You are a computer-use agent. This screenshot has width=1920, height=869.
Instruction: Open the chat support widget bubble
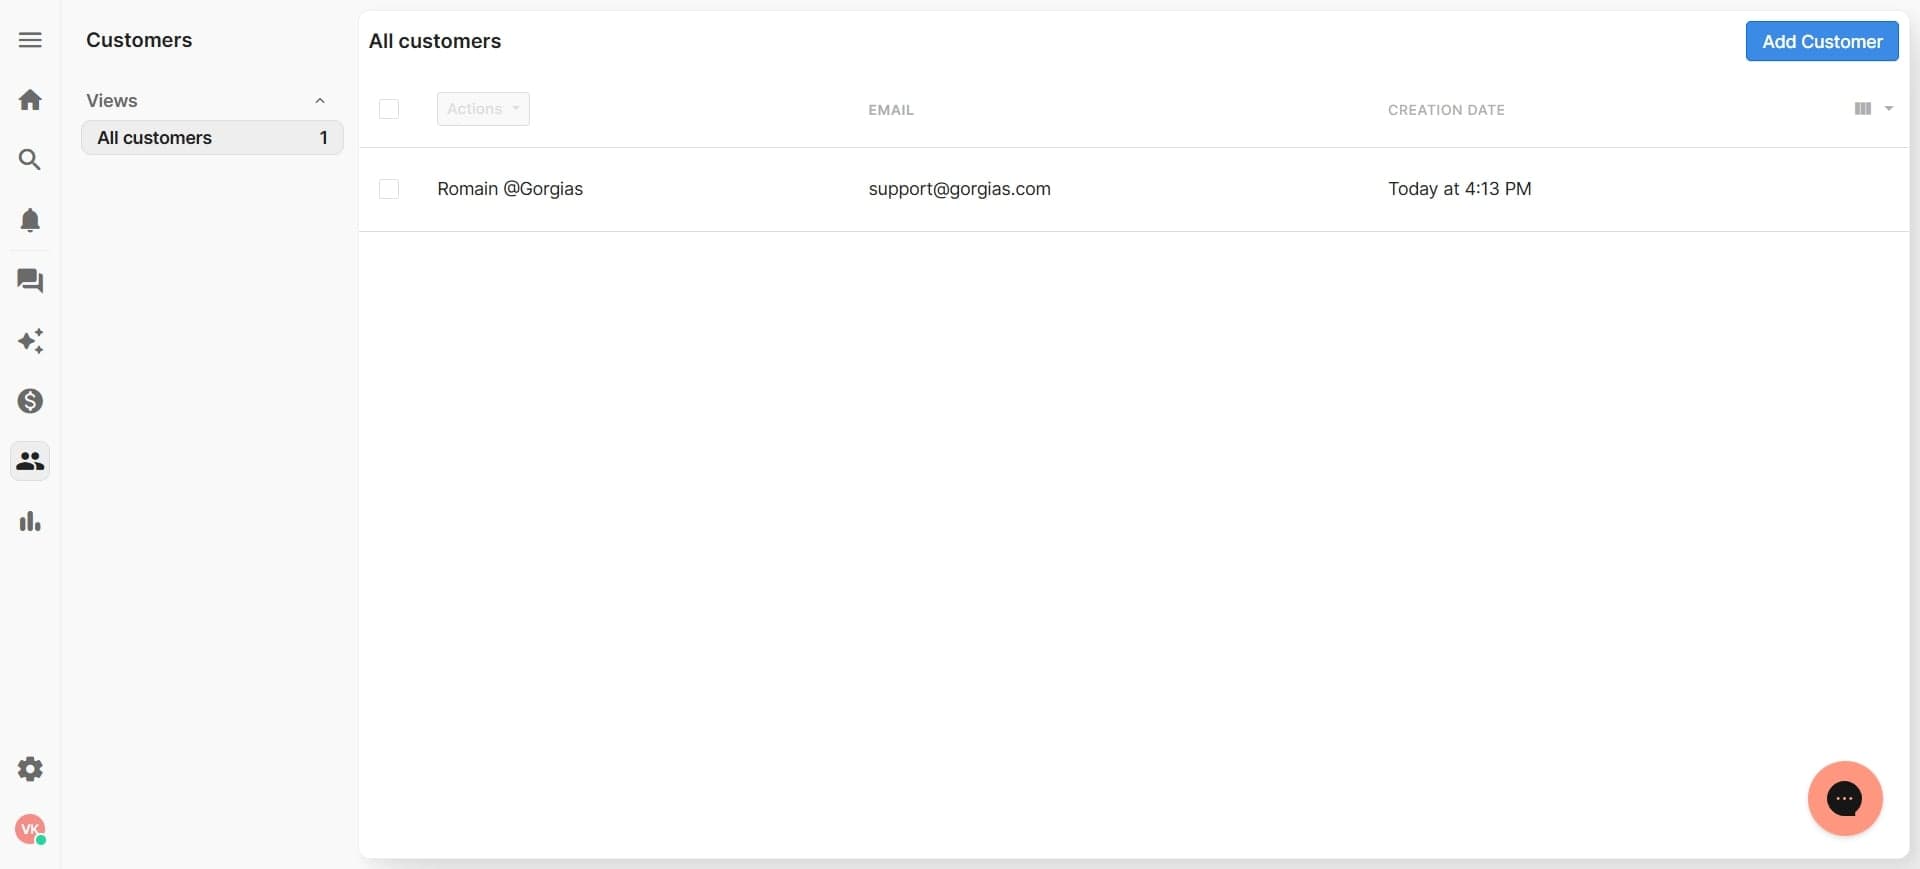pos(1844,798)
